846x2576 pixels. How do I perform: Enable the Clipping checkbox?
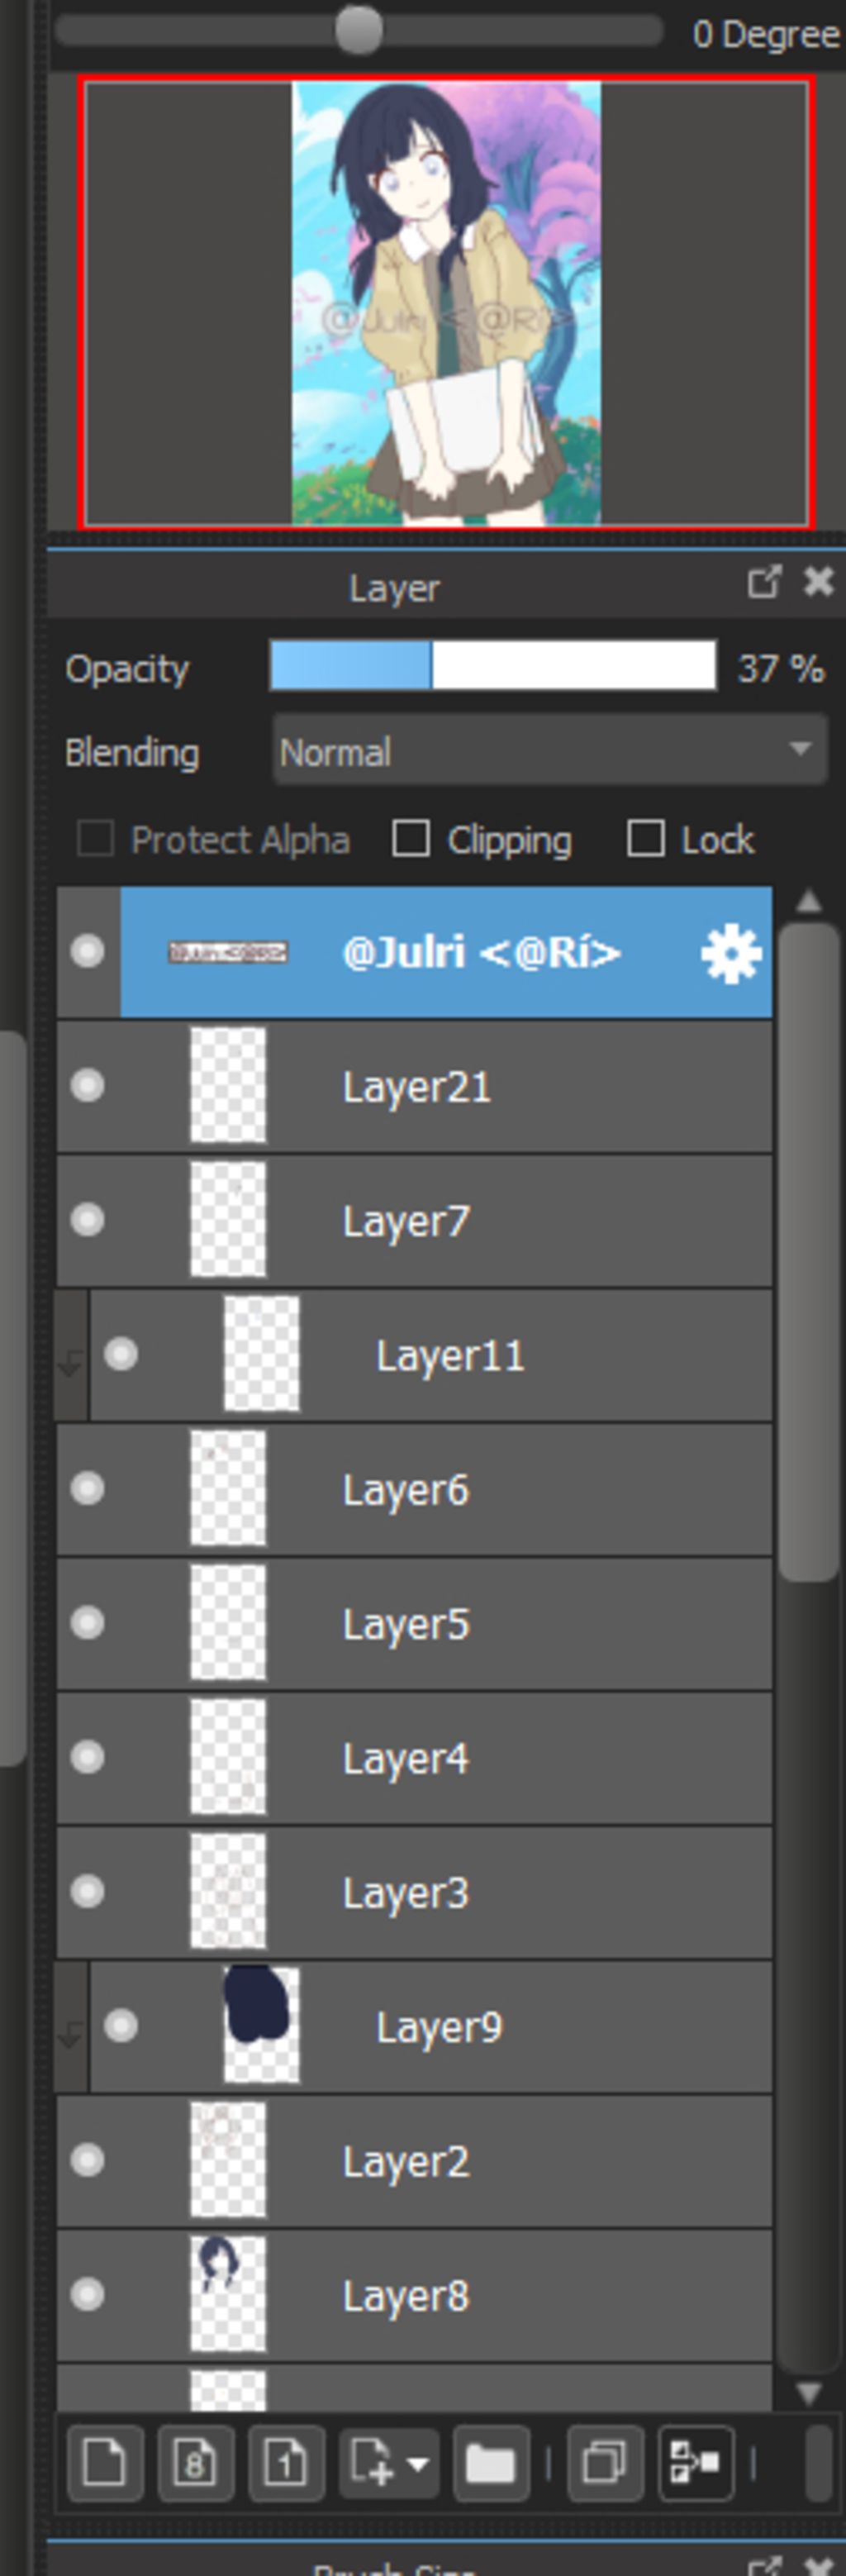(x=411, y=839)
